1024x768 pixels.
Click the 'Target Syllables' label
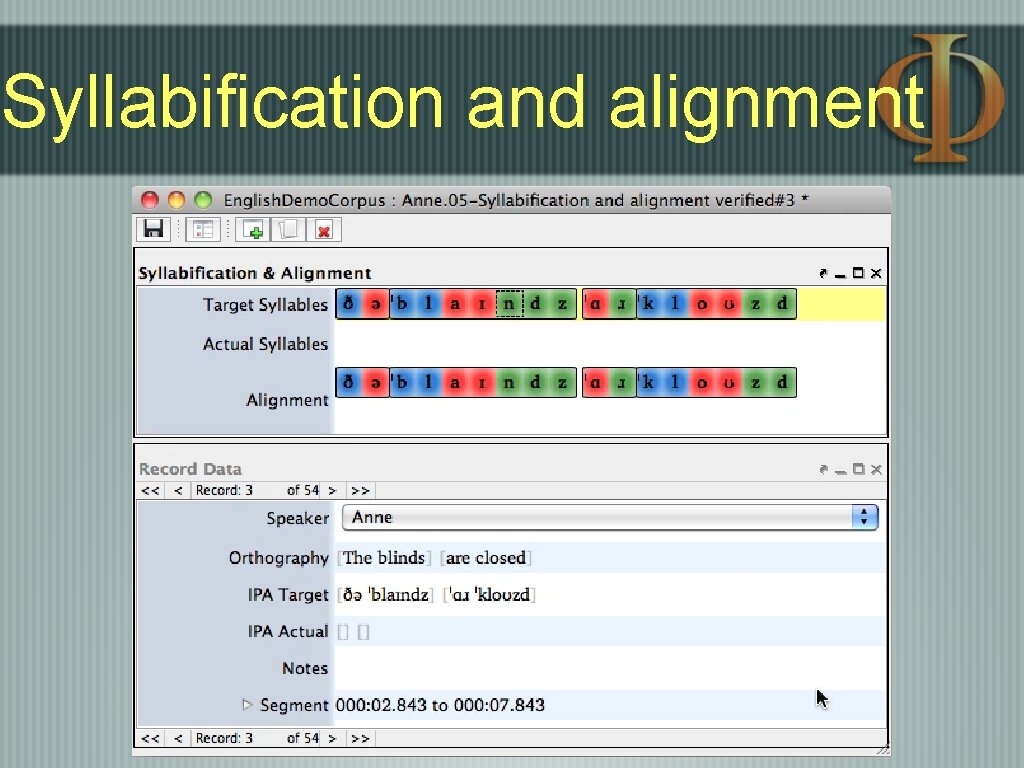(x=265, y=305)
